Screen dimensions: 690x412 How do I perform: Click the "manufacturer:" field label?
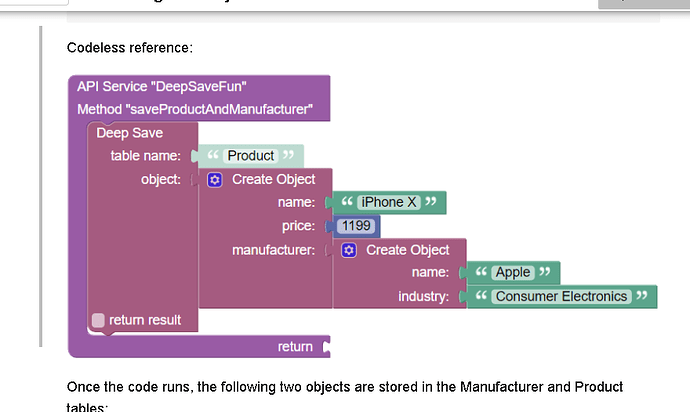click(x=274, y=250)
